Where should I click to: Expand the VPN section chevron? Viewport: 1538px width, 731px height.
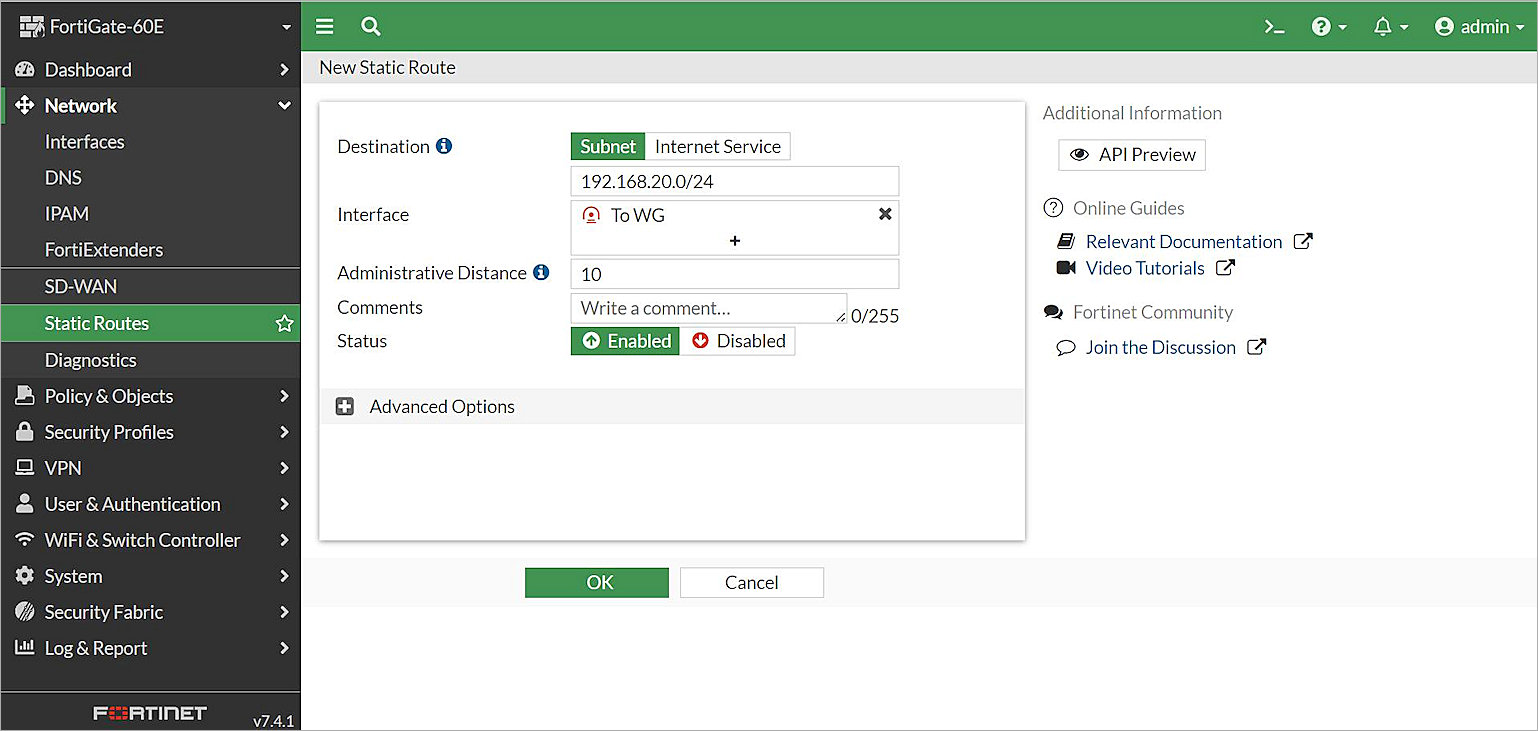pyautogui.click(x=284, y=467)
